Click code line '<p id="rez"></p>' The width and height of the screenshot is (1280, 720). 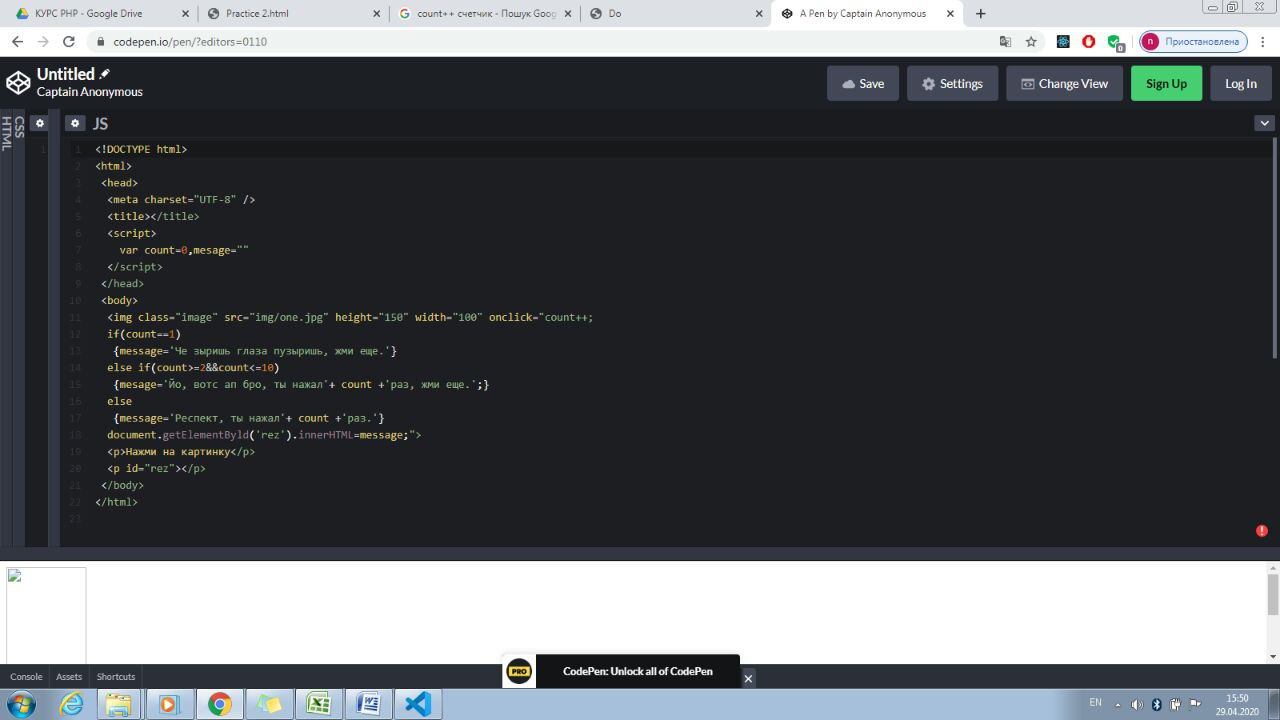[x=156, y=468]
